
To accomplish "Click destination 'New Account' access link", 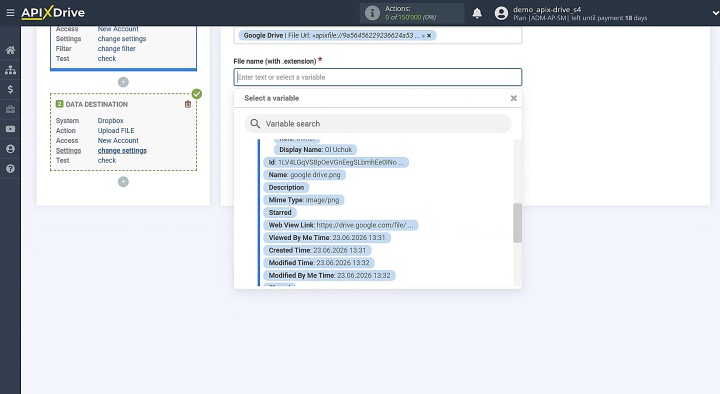I will (x=118, y=141).
